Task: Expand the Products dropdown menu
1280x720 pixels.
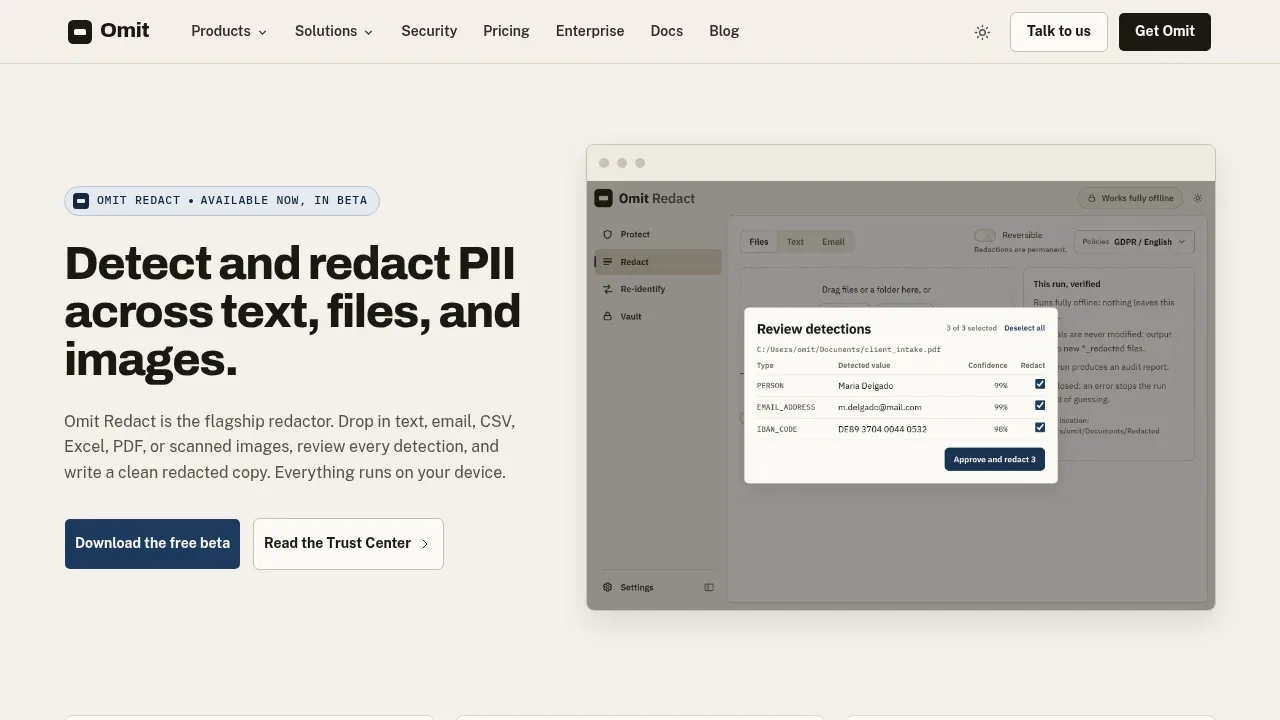Action: 229,31
